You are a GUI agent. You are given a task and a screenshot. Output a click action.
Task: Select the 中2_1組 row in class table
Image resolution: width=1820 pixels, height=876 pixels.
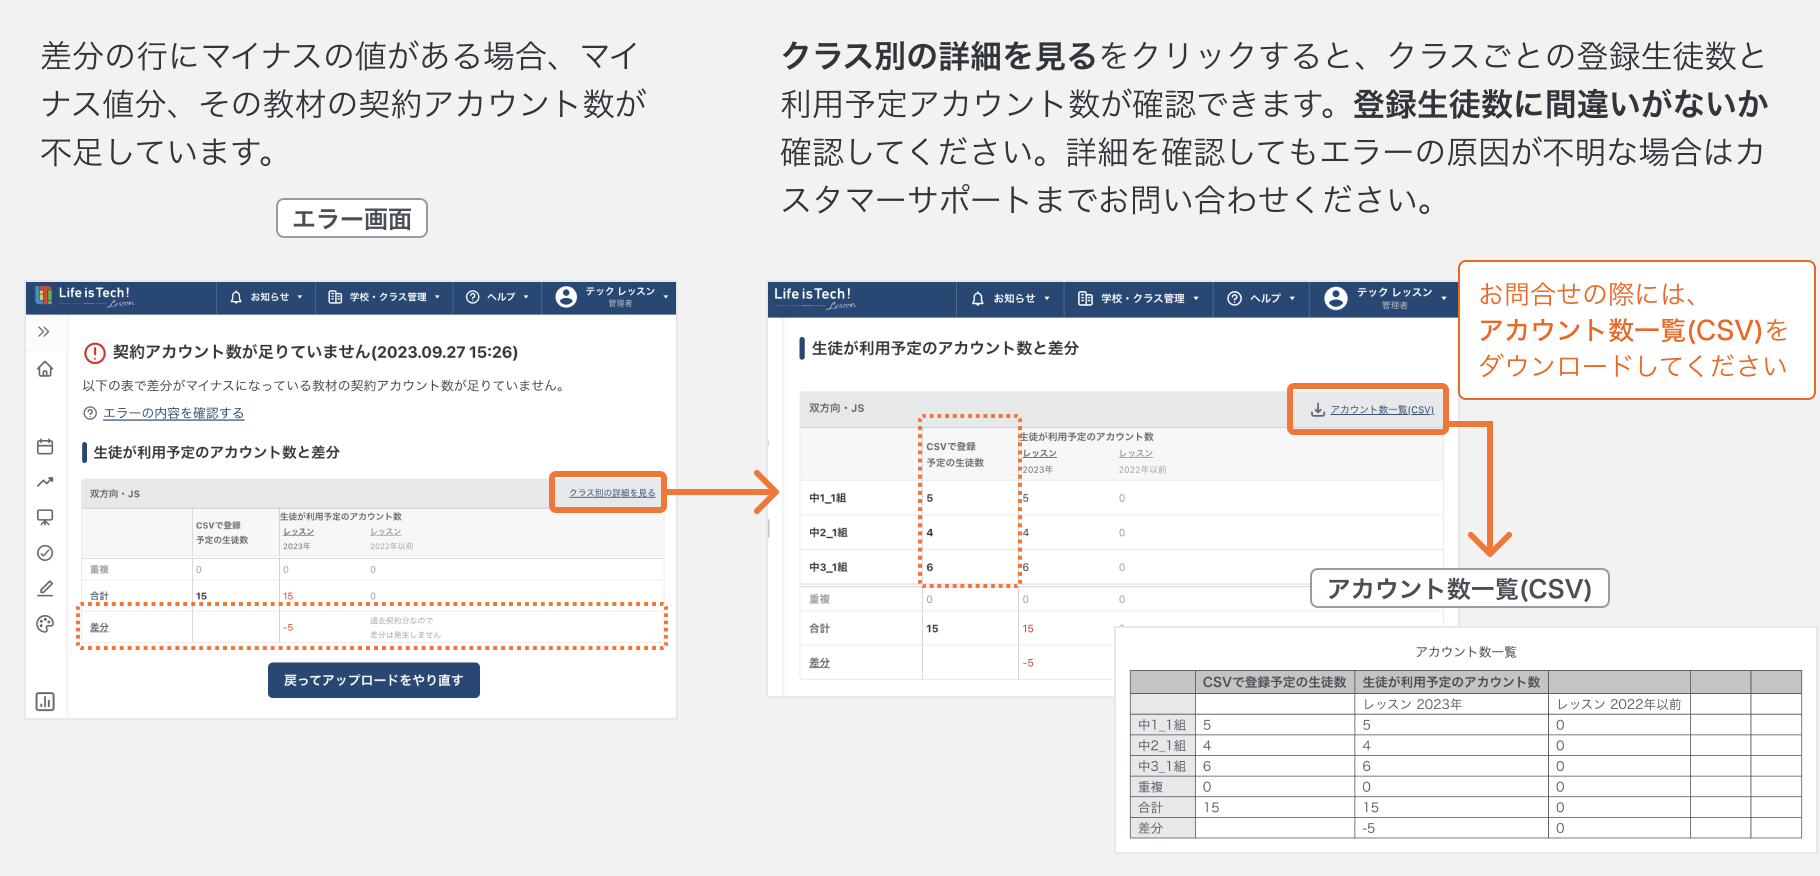click(828, 533)
